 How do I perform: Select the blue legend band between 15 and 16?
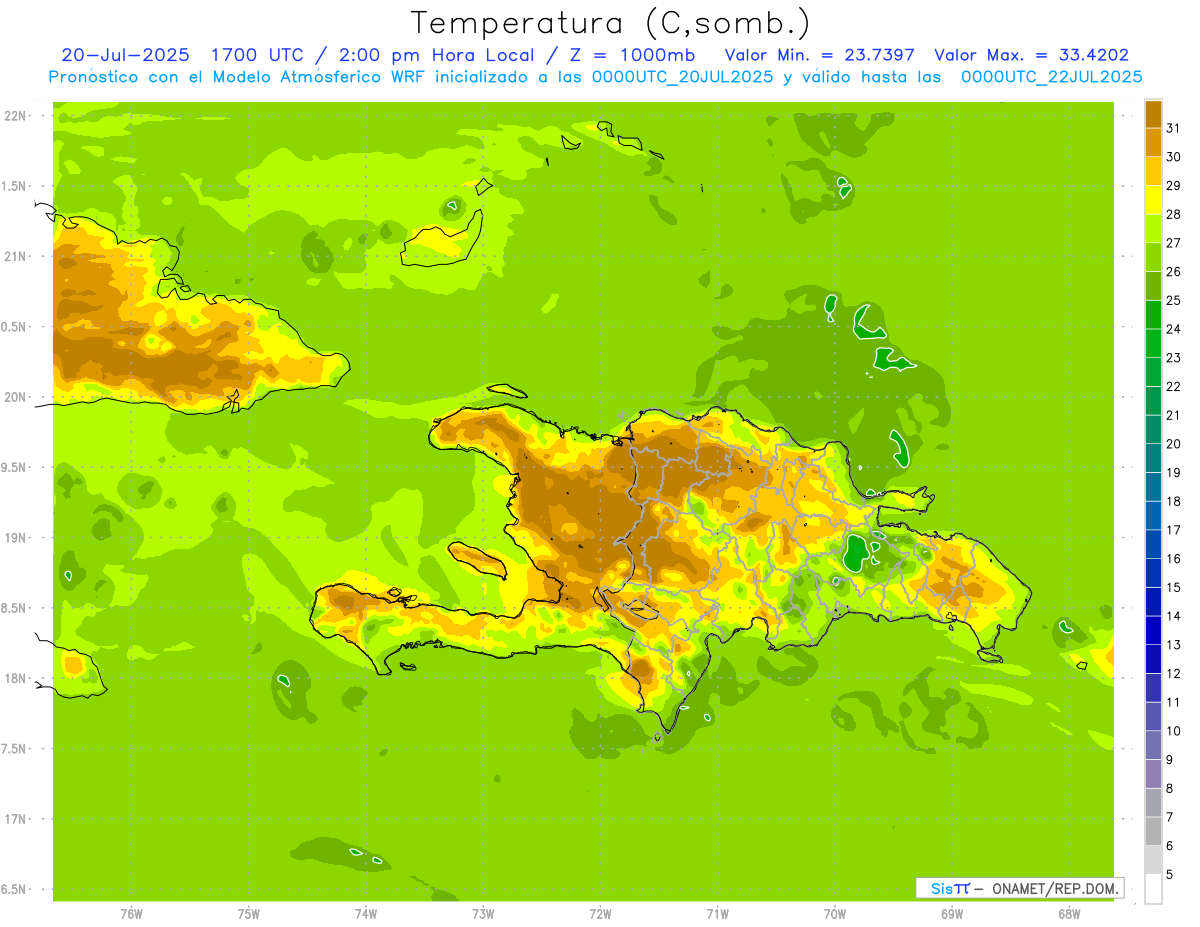tap(1153, 572)
